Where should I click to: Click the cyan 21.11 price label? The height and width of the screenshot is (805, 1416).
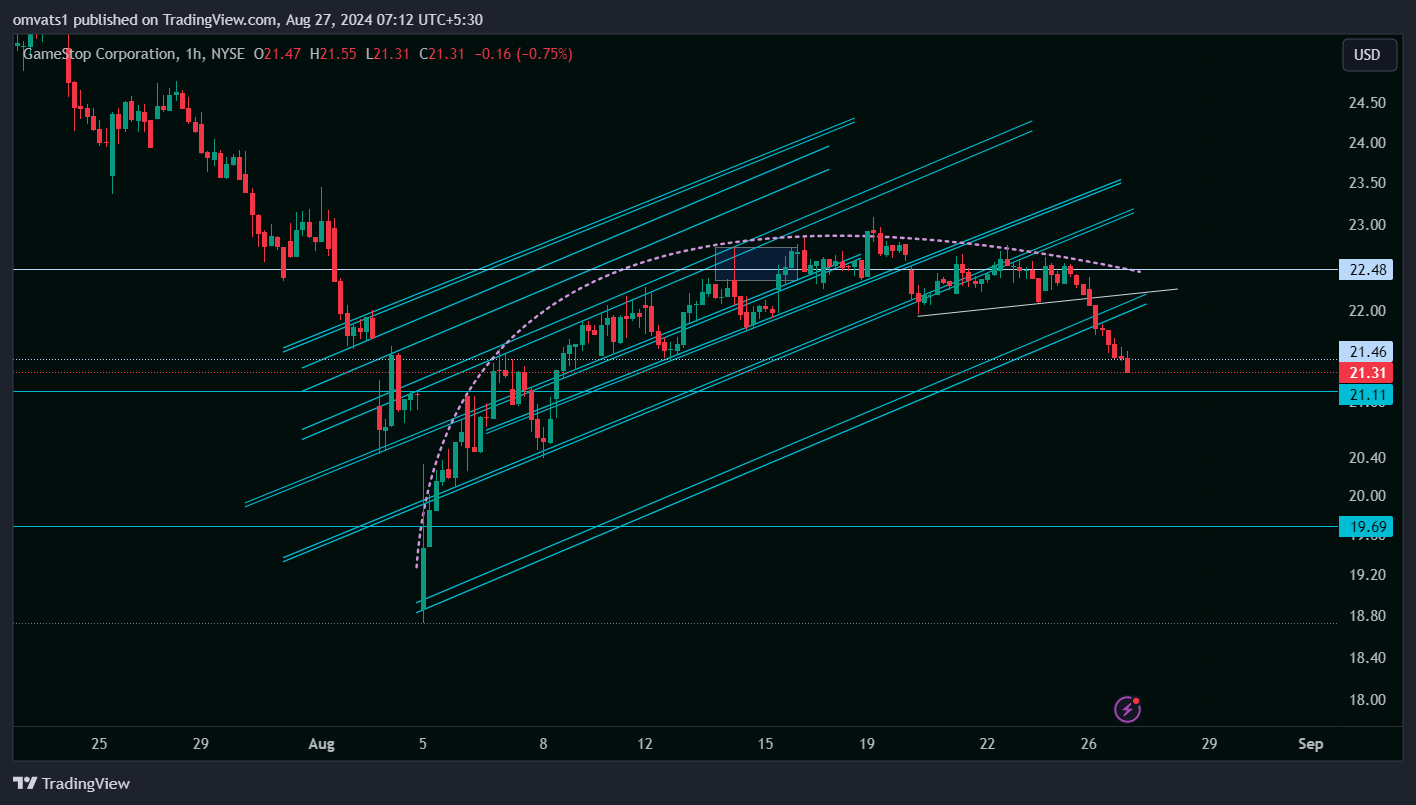click(1365, 395)
